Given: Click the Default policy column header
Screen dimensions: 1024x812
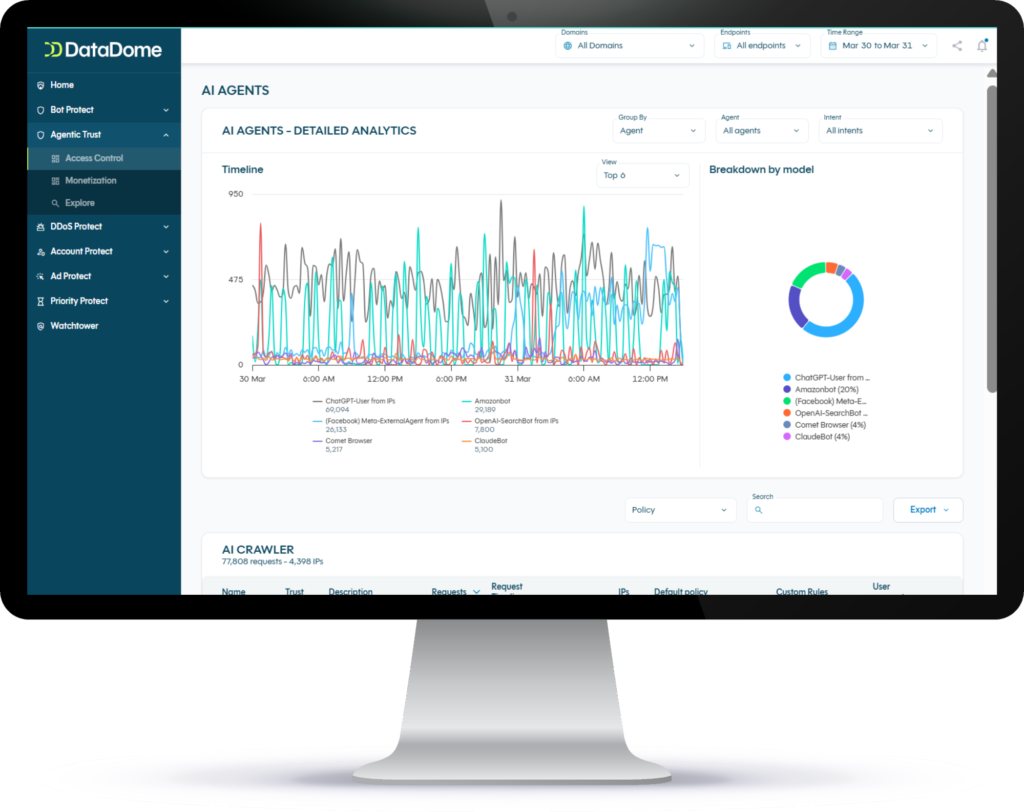Looking at the screenshot, I should pos(680,592).
